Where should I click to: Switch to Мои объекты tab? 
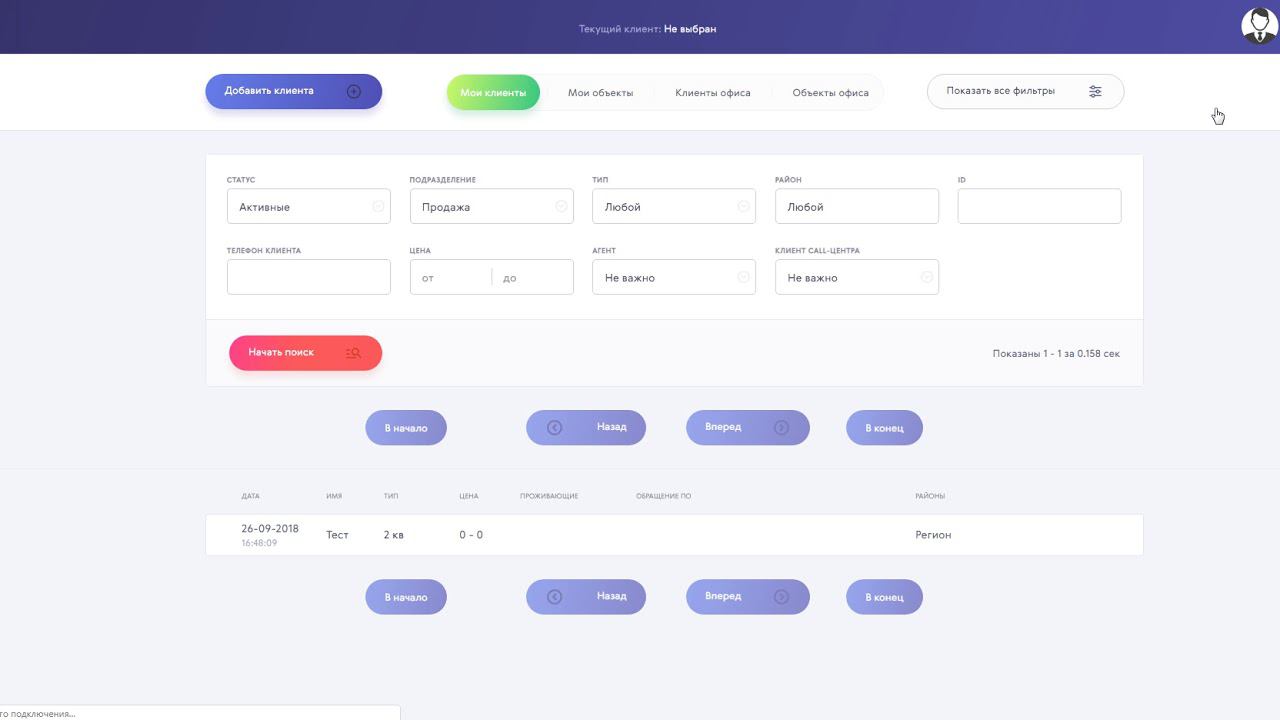(x=600, y=92)
